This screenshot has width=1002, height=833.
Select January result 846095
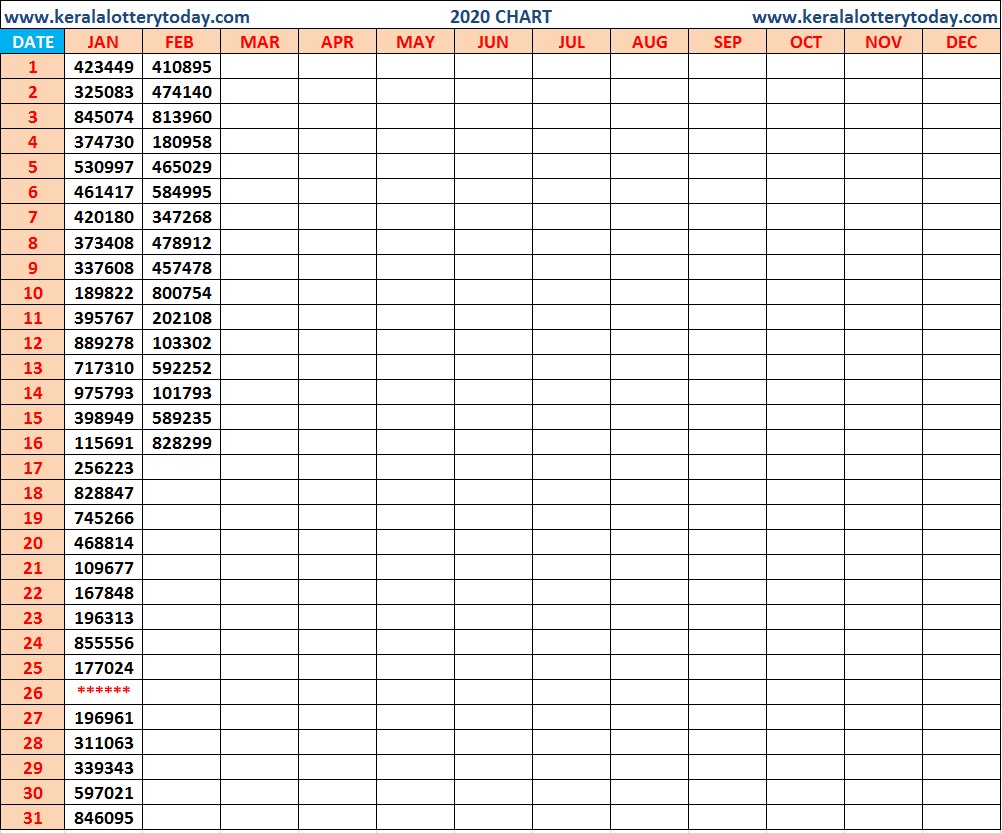102,818
